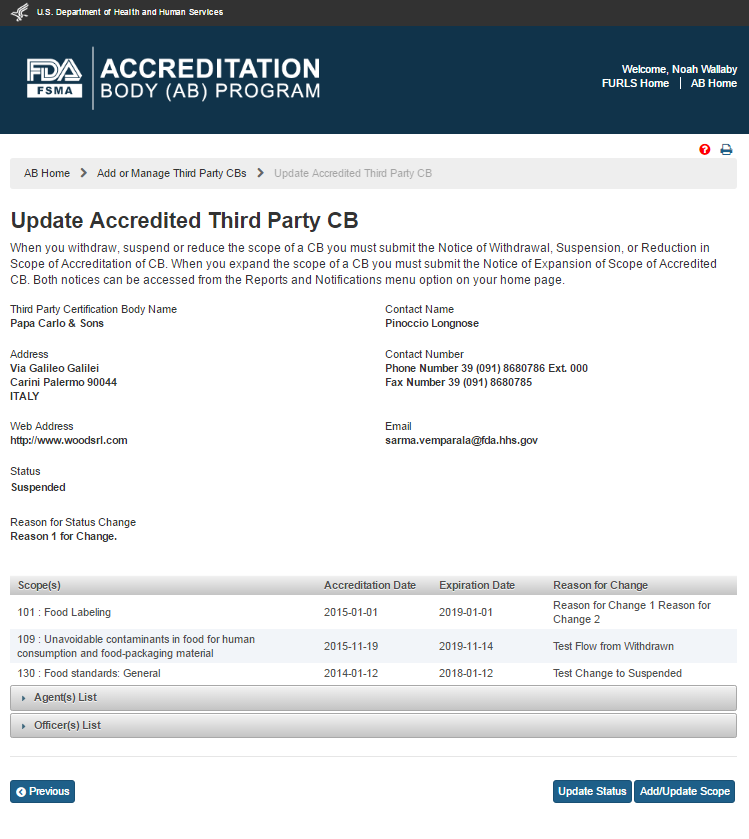Navigate to Add or Manage Third Party CBs breadcrumb
Image resolution: width=749 pixels, height=839 pixels.
tap(171, 173)
